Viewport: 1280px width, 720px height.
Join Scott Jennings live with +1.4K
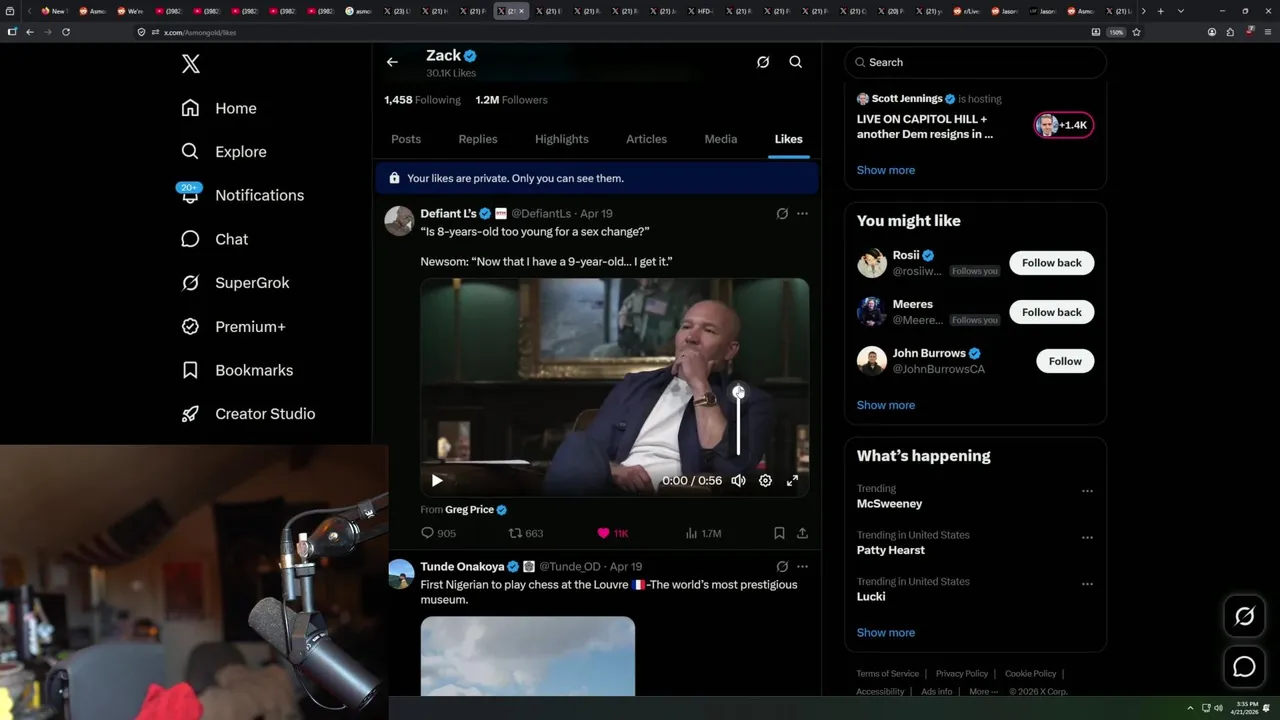[1063, 125]
